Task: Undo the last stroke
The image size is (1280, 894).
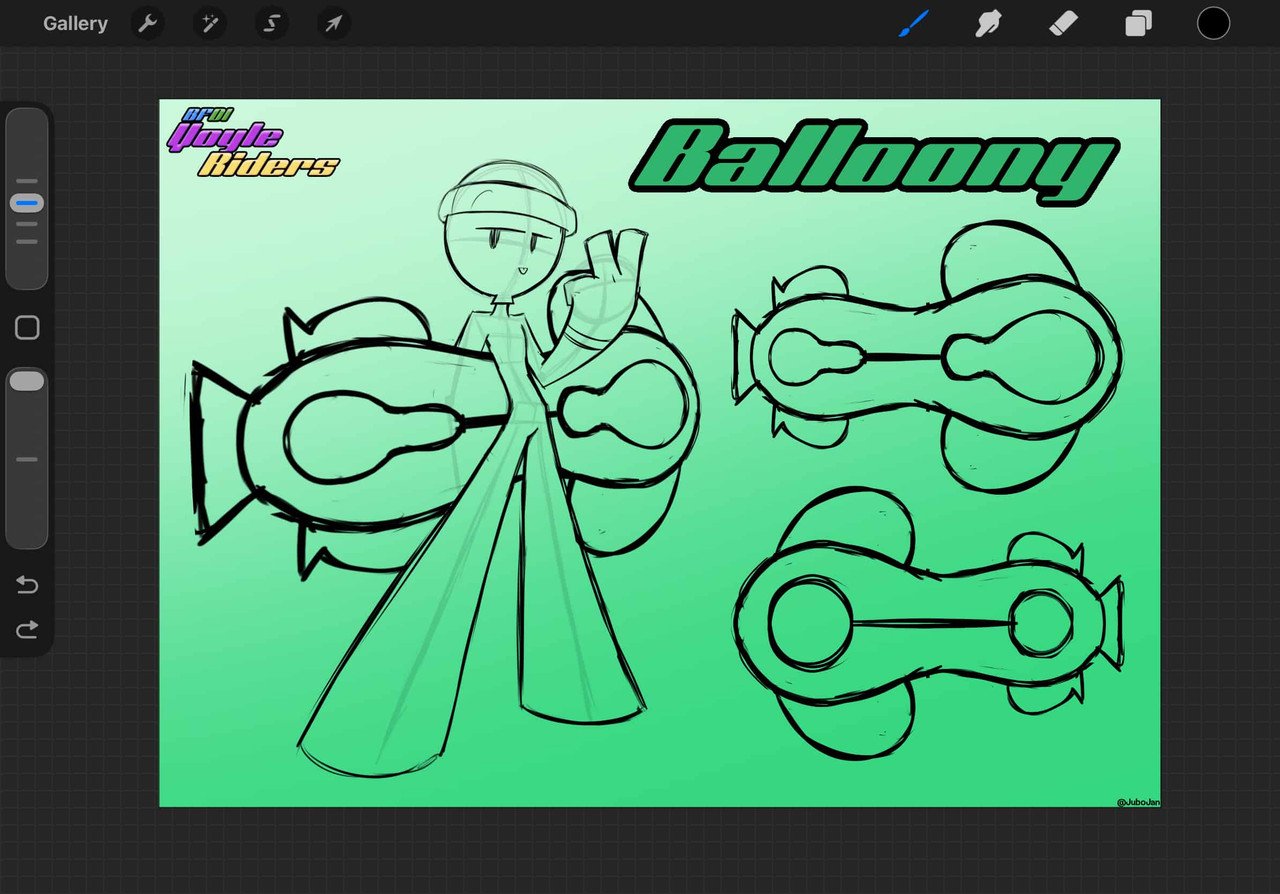Action: [x=27, y=585]
